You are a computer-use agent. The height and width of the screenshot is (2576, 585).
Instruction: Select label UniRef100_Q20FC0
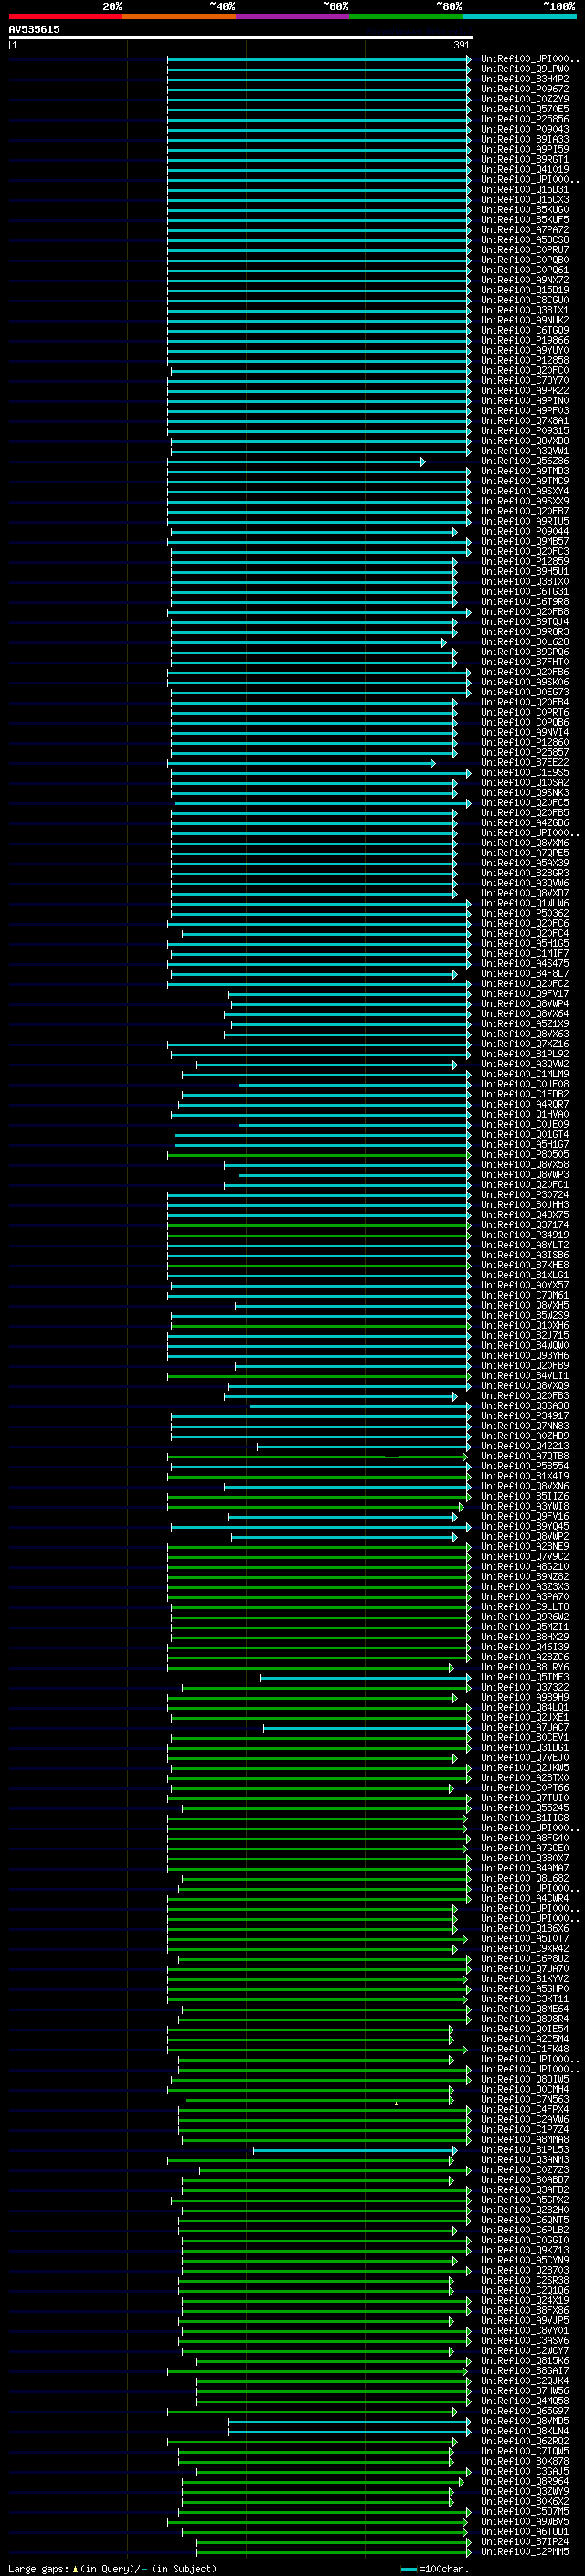(x=525, y=371)
